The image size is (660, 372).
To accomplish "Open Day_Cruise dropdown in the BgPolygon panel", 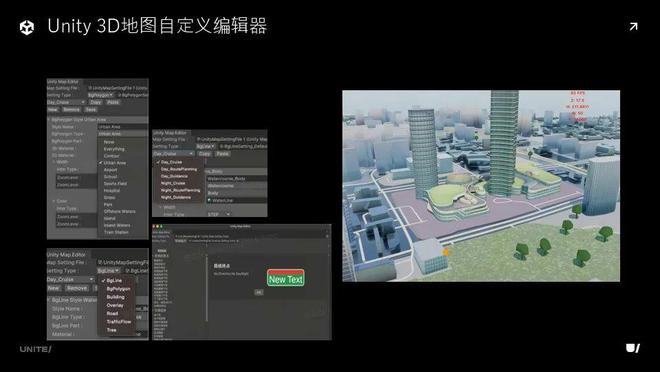I will coord(66,102).
